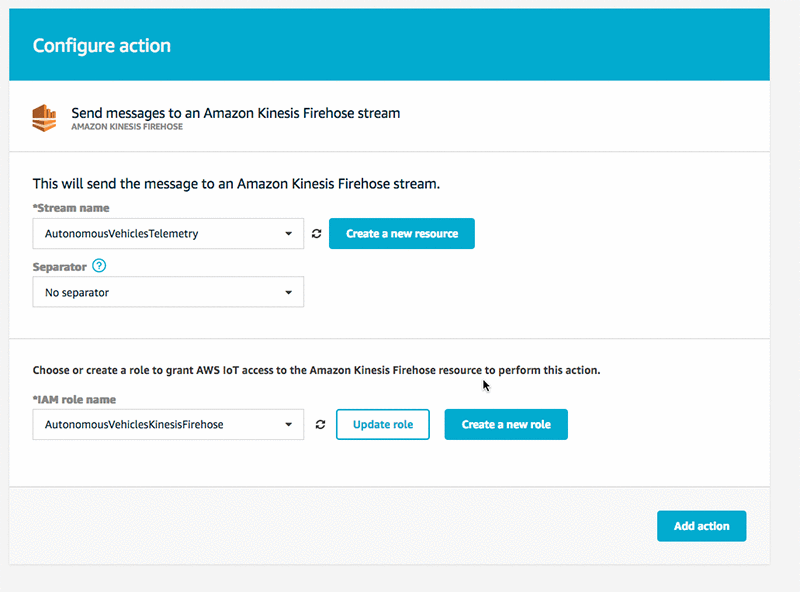The height and width of the screenshot is (592, 800).
Task: Click the Amazon Kinesis Firehose service icon
Action: point(44,118)
